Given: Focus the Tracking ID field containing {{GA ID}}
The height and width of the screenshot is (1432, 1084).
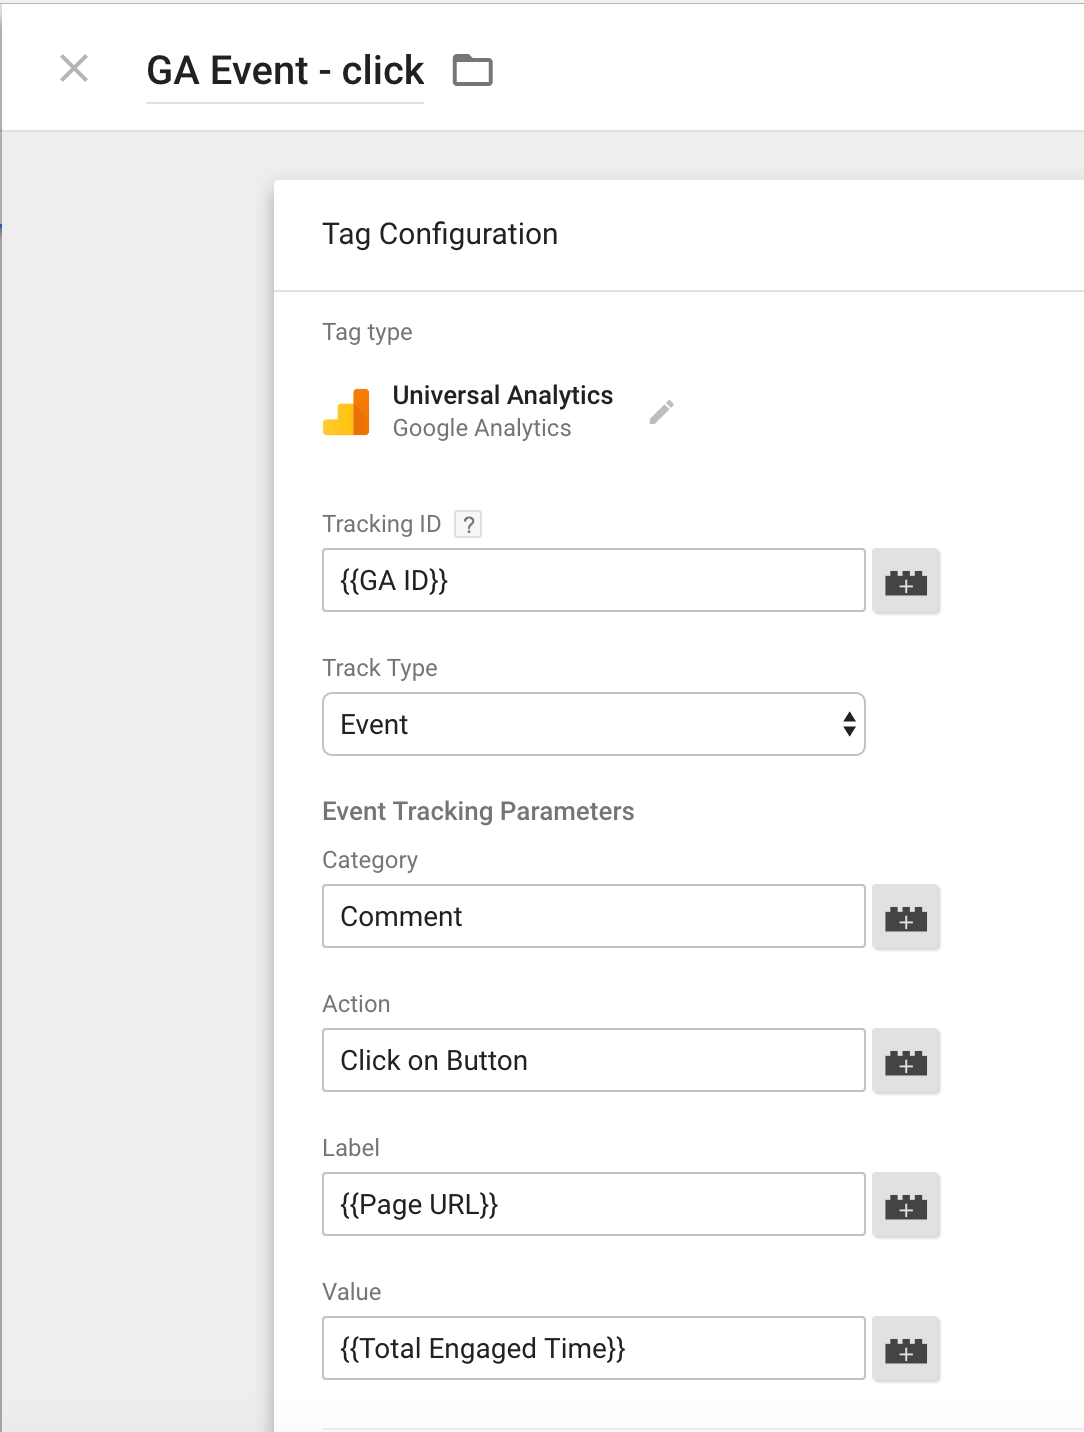Looking at the screenshot, I should pyautogui.click(x=594, y=580).
